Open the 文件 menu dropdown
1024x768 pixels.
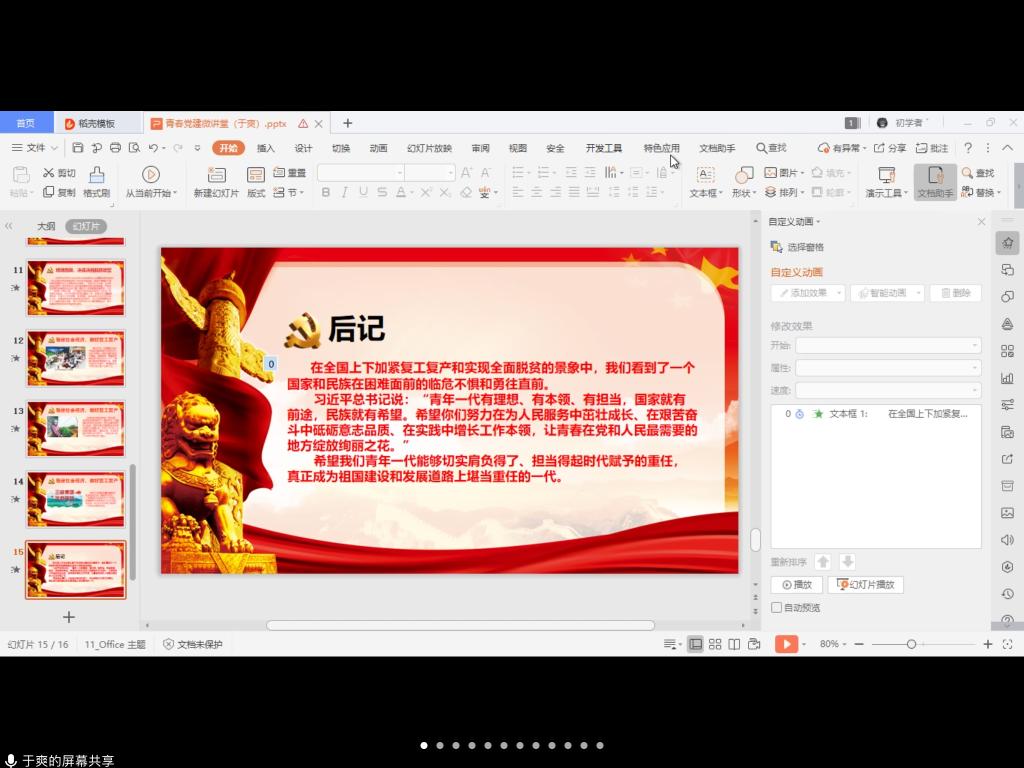point(35,148)
